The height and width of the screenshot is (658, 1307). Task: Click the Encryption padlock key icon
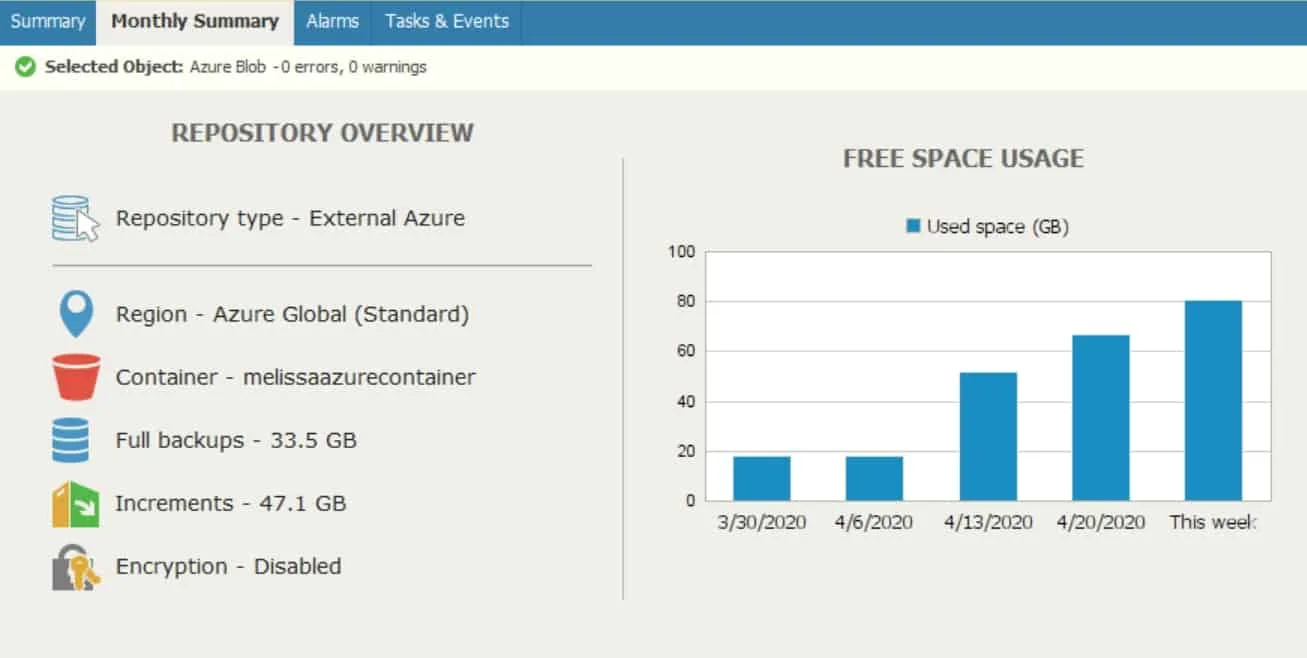(76, 567)
